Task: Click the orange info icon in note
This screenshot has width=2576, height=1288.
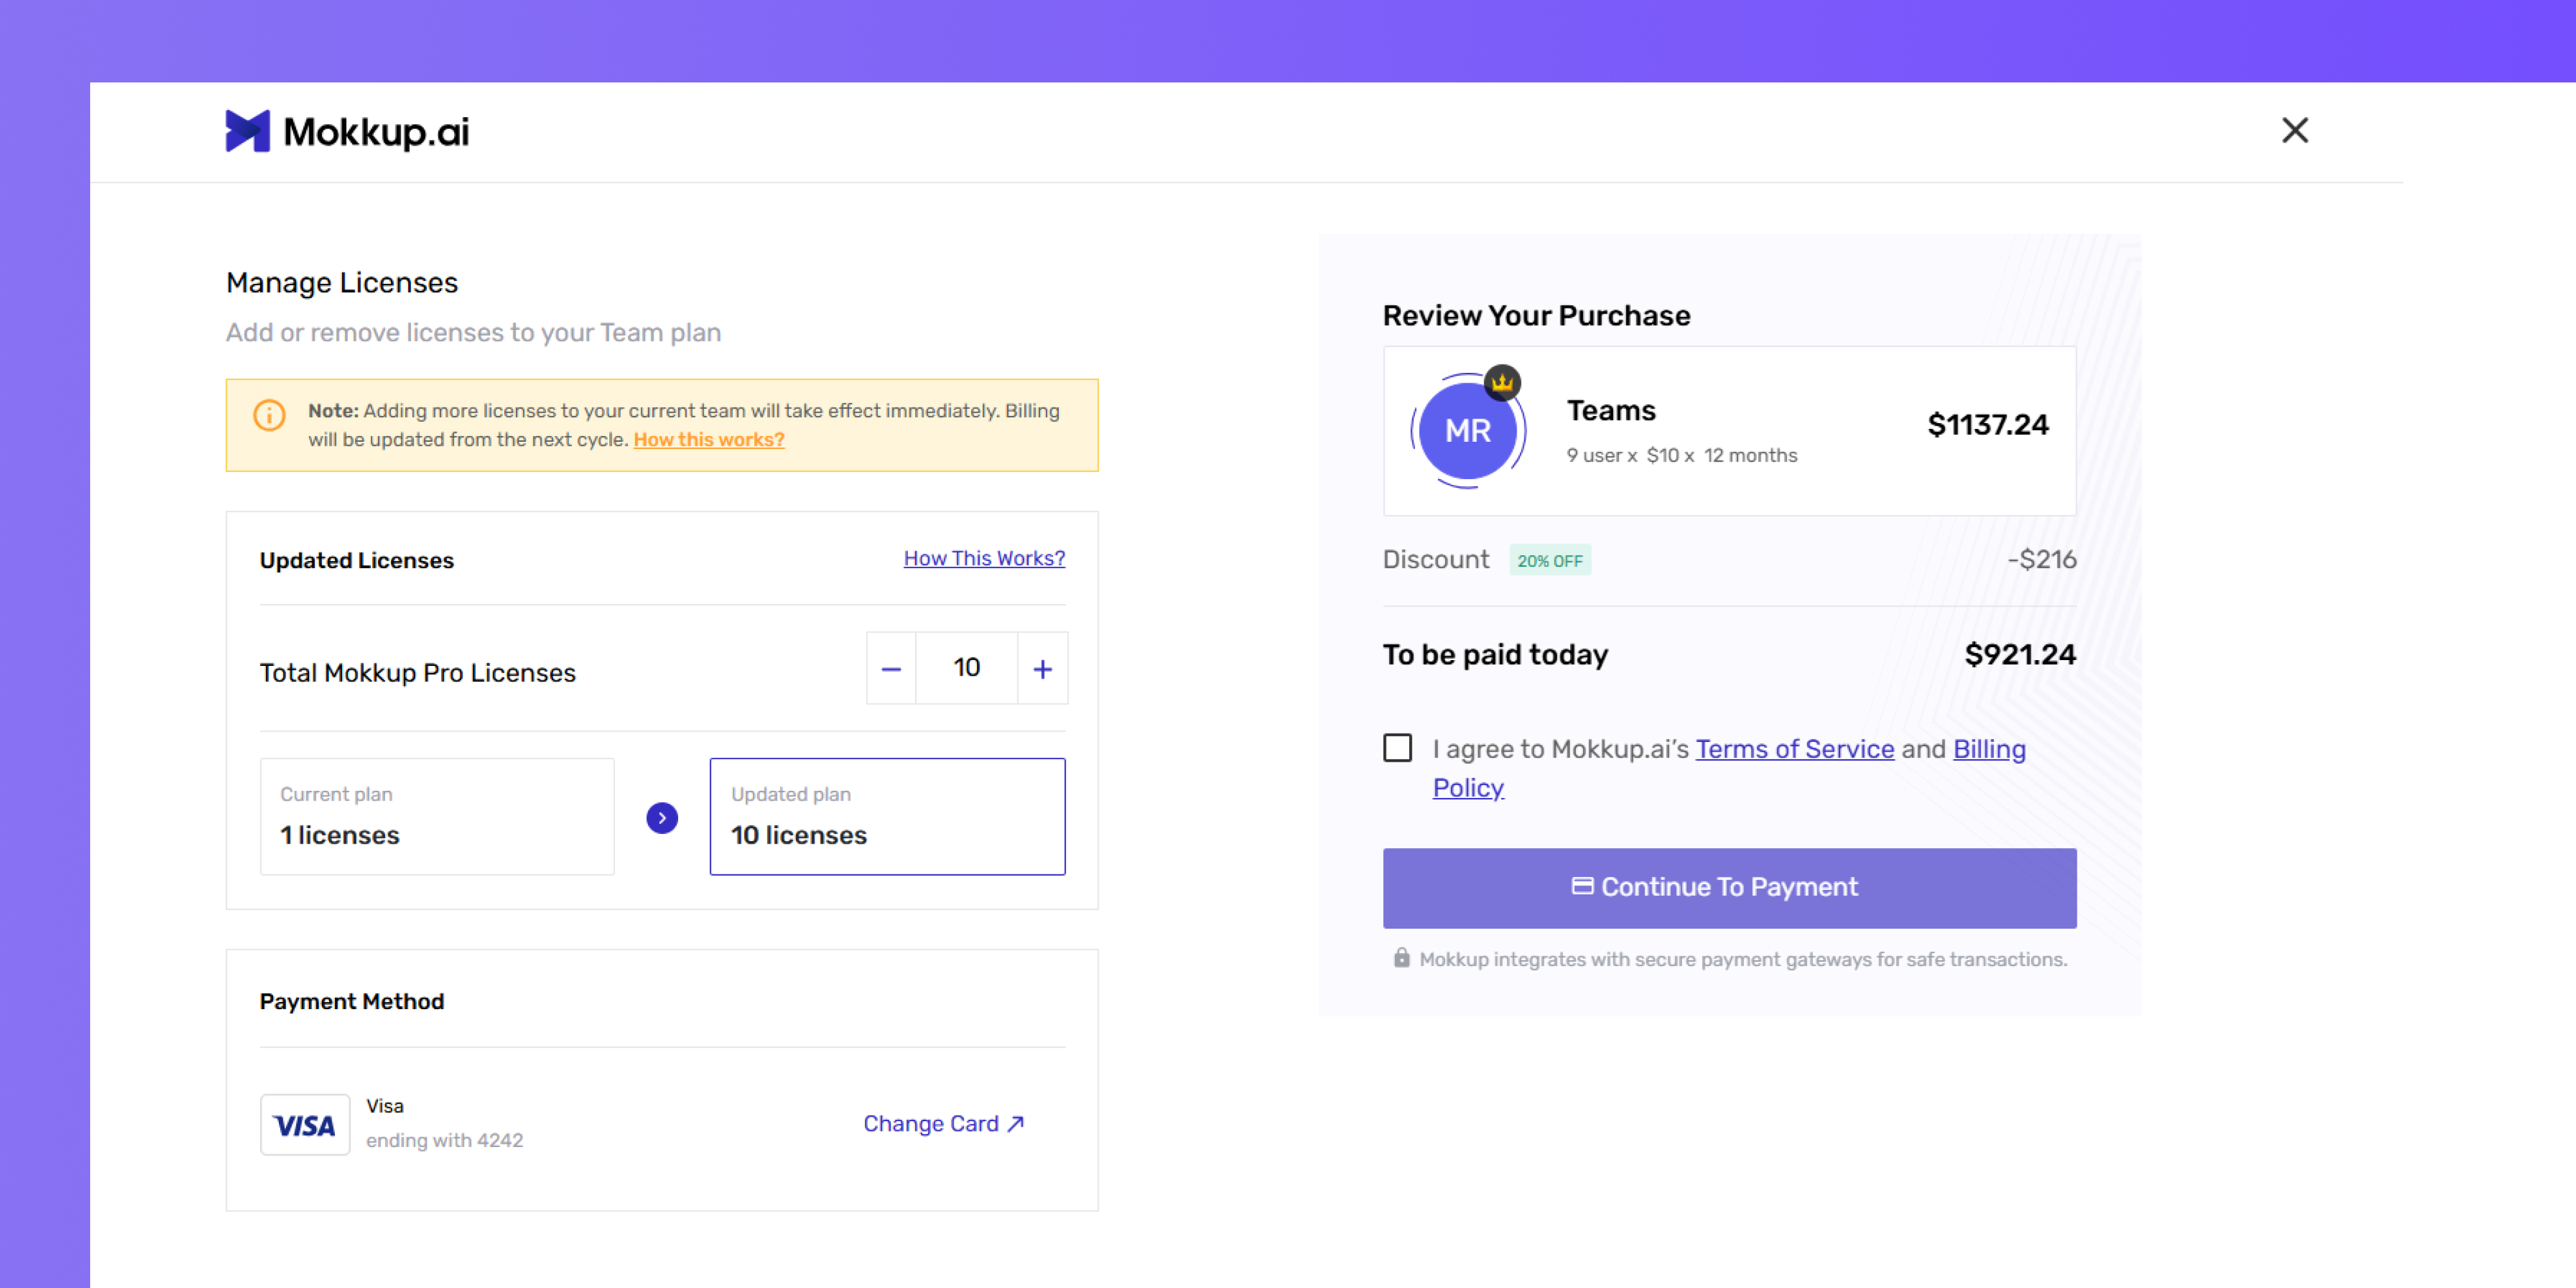Action: pyautogui.click(x=269, y=415)
